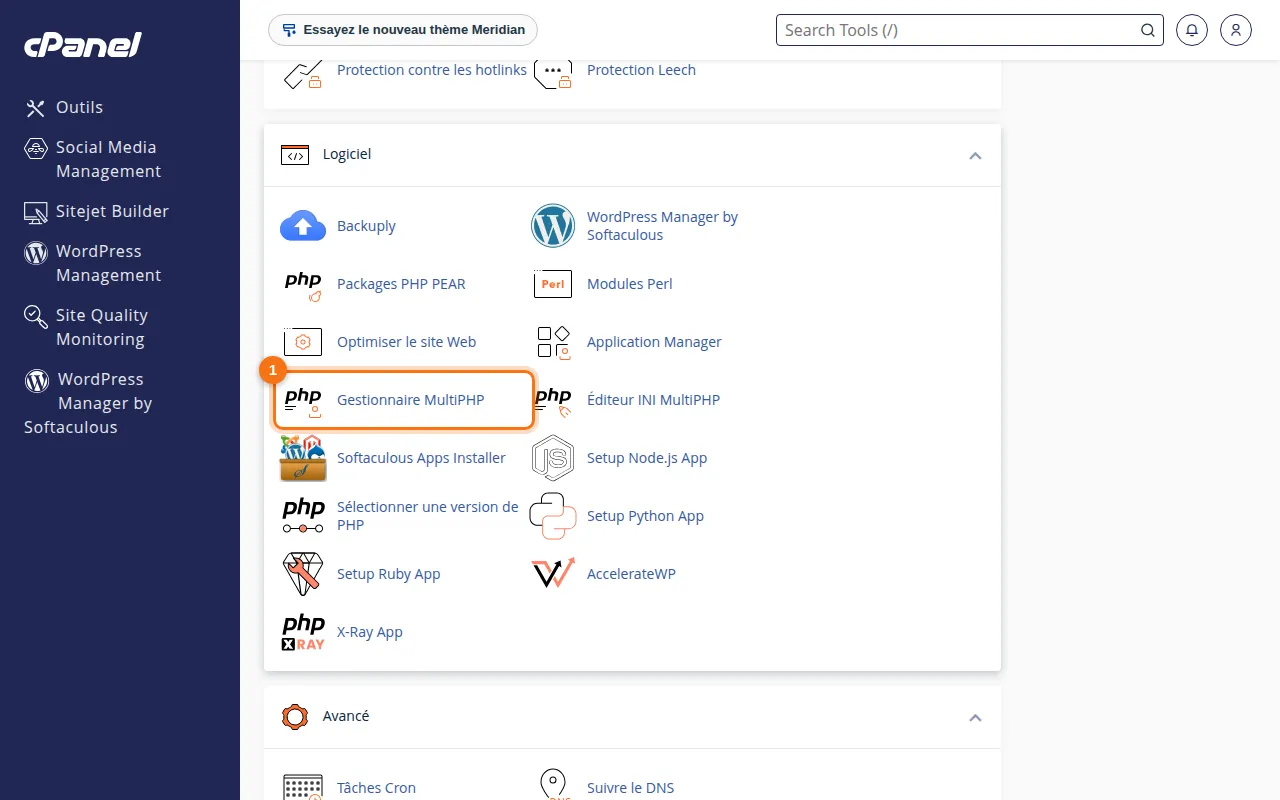
Task: Open Gestionnaire MultiPHP link
Action: (410, 400)
